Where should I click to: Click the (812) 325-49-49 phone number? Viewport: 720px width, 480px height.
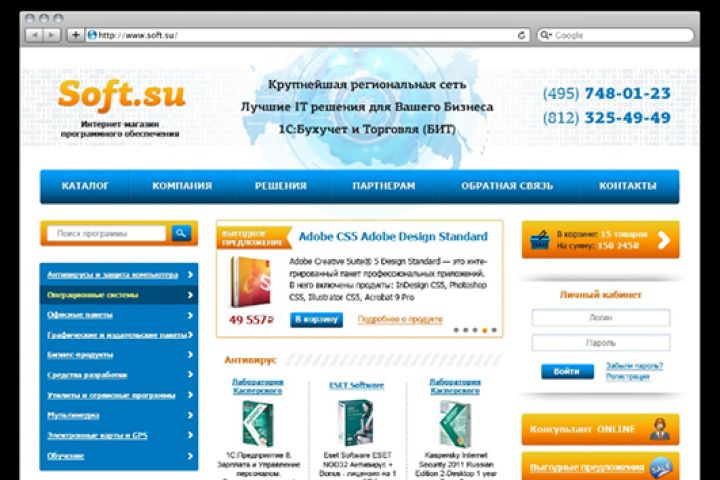[607, 118]
